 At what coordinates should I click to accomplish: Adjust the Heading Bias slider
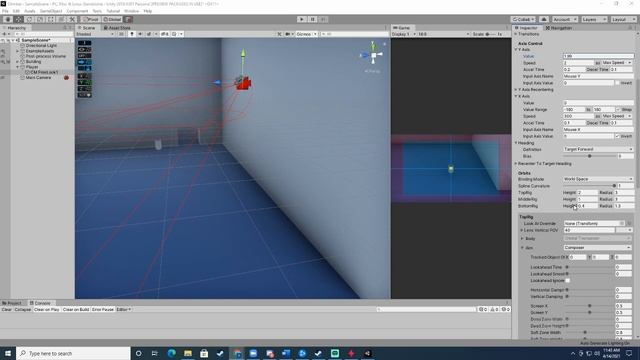pos(589,156)
